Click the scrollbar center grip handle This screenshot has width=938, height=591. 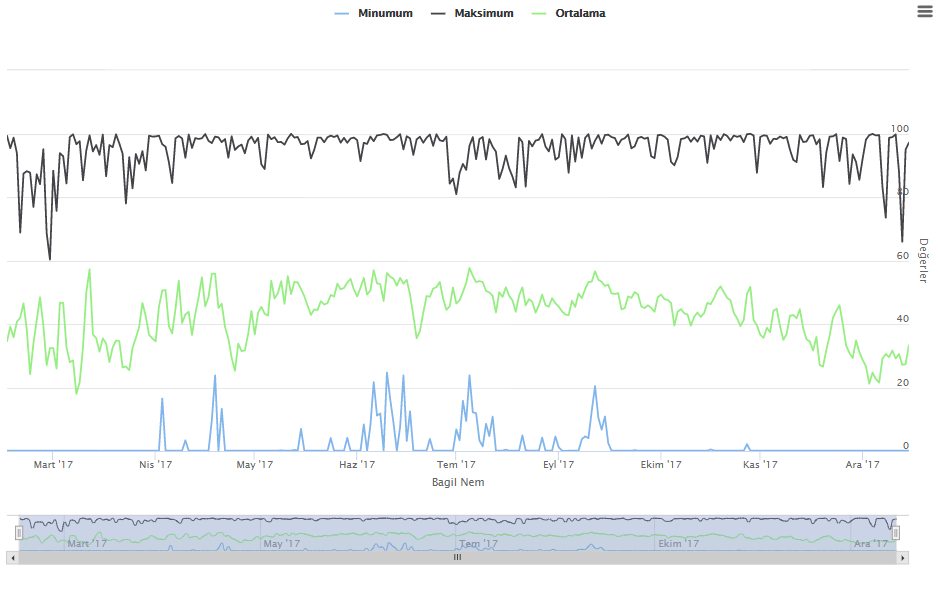[x=458, y=557]
